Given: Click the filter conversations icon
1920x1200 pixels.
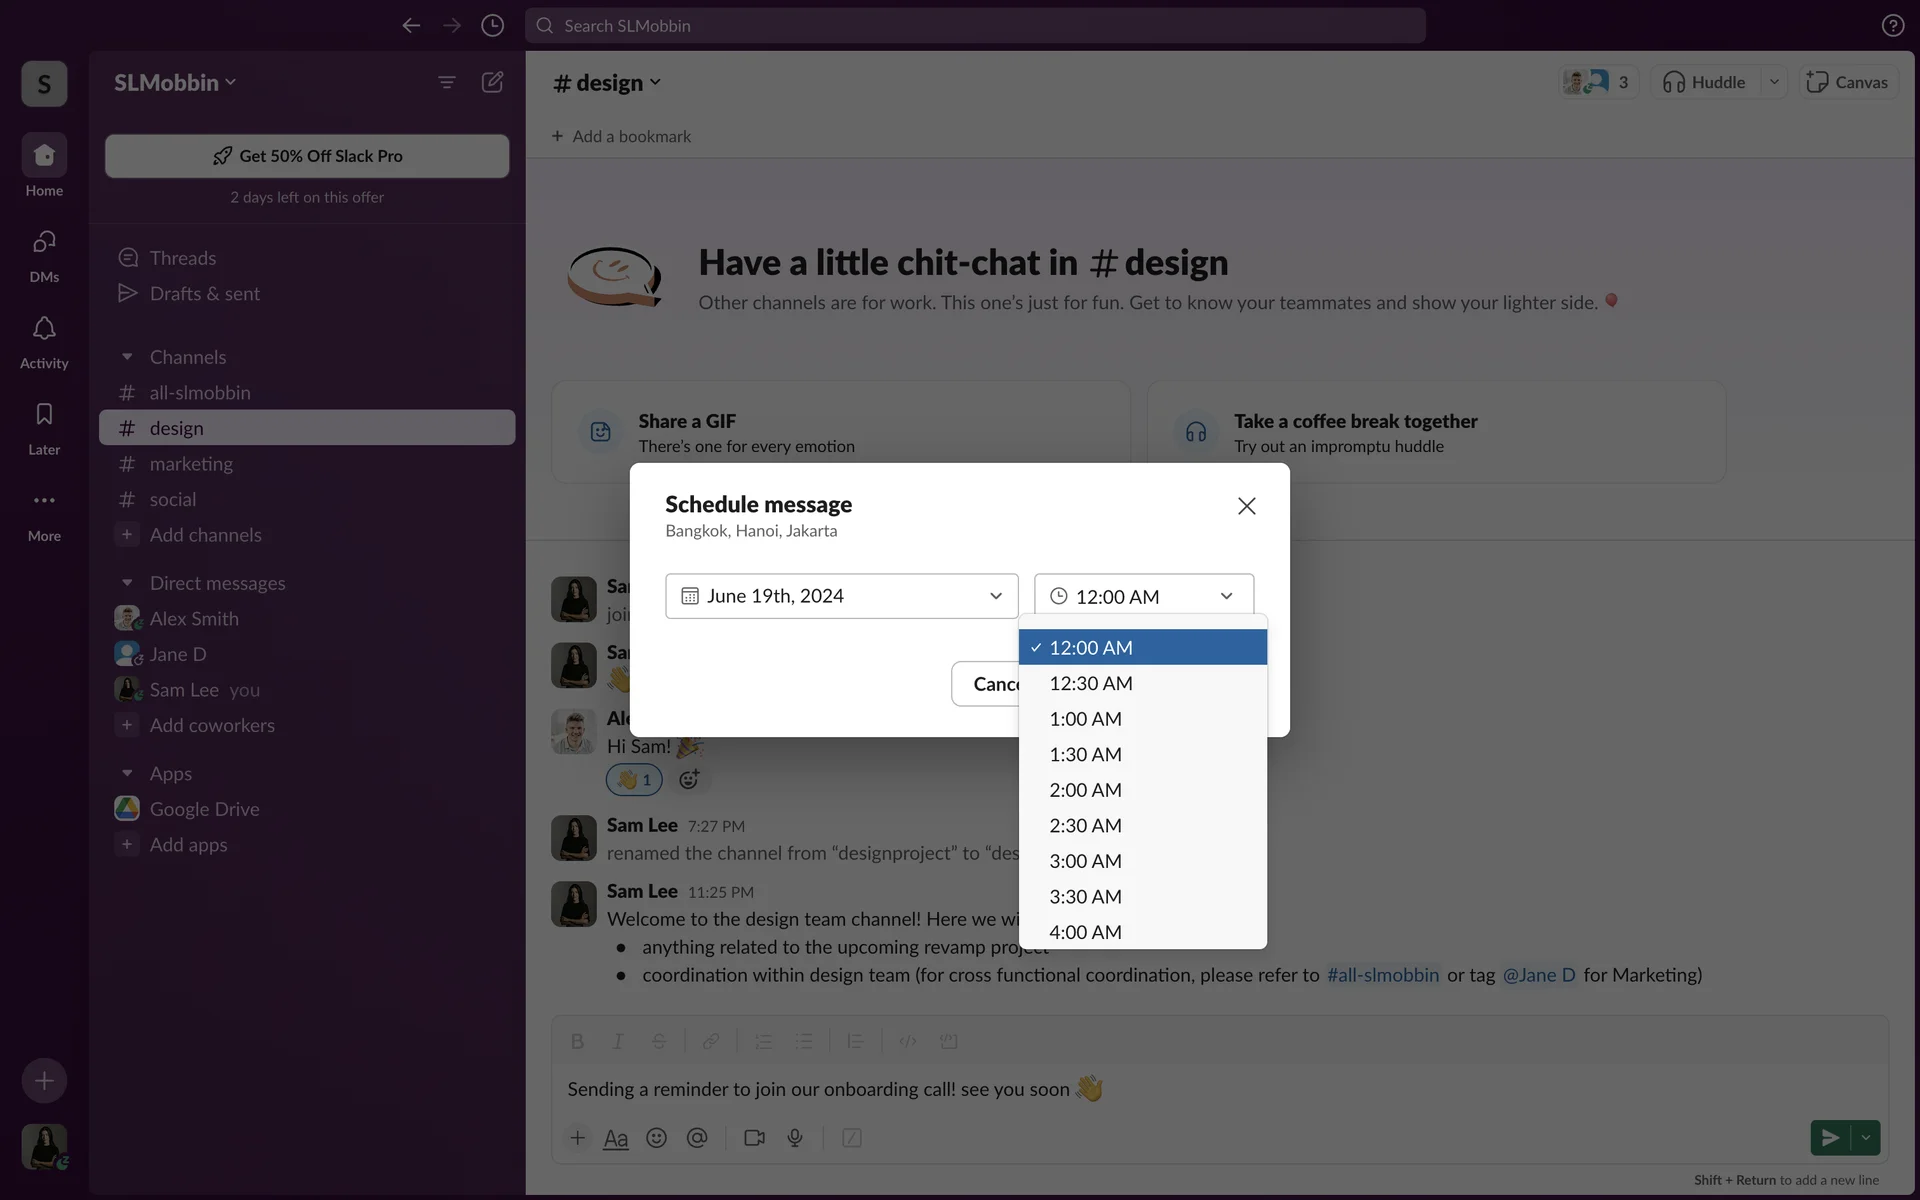Looking at the screenshot, I should click(446, 82).
